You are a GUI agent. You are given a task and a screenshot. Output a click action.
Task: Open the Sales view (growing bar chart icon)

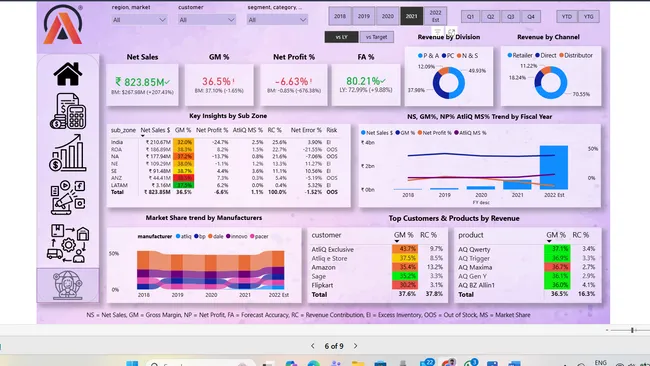point(68,153)
